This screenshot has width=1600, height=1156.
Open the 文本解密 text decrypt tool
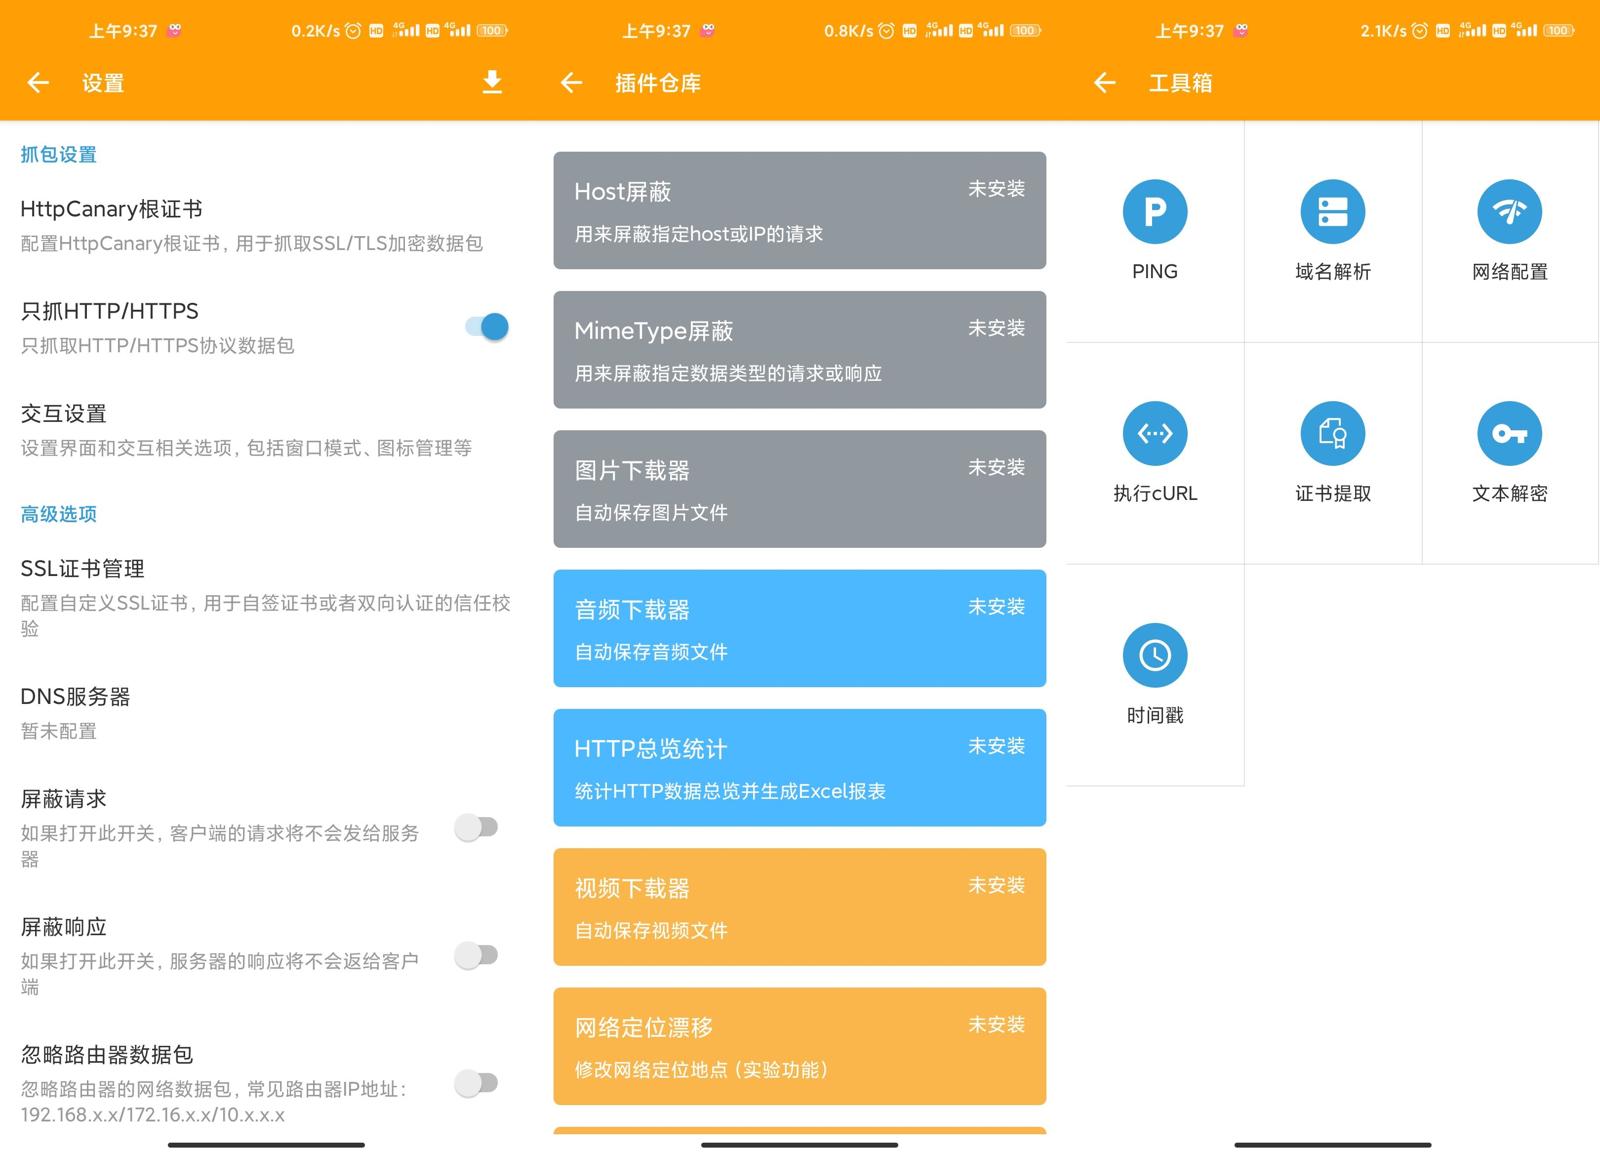[x=1509, y=434]
